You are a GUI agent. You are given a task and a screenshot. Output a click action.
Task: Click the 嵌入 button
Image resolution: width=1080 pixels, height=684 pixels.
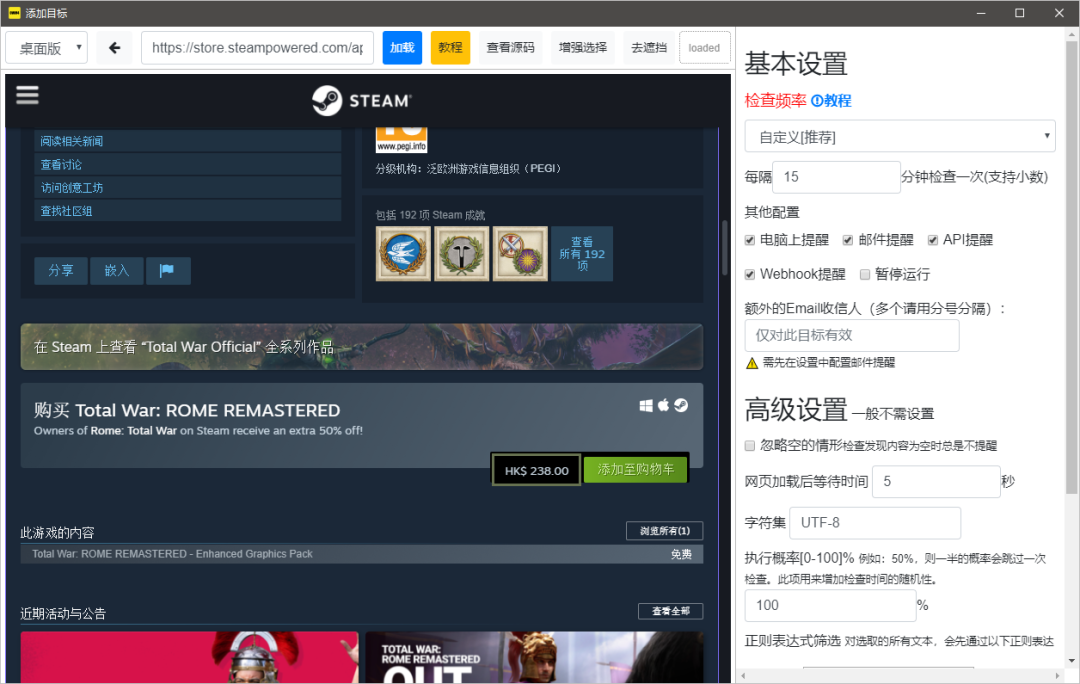point(117,271)
